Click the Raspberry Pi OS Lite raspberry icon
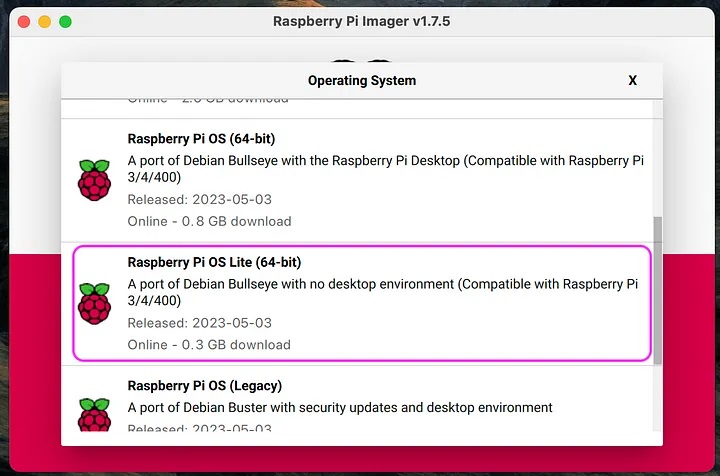Image resolution: width=720 pixels, height=476 pixels. point(94,303)
